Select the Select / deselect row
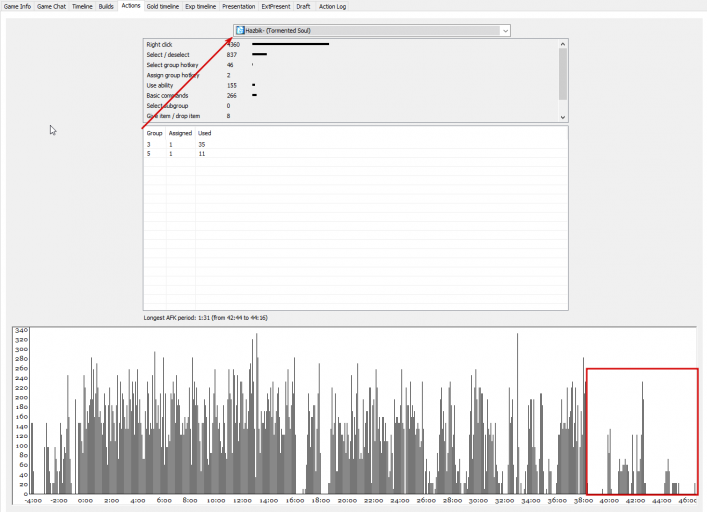Screen dimensions: 707x512 351,55
